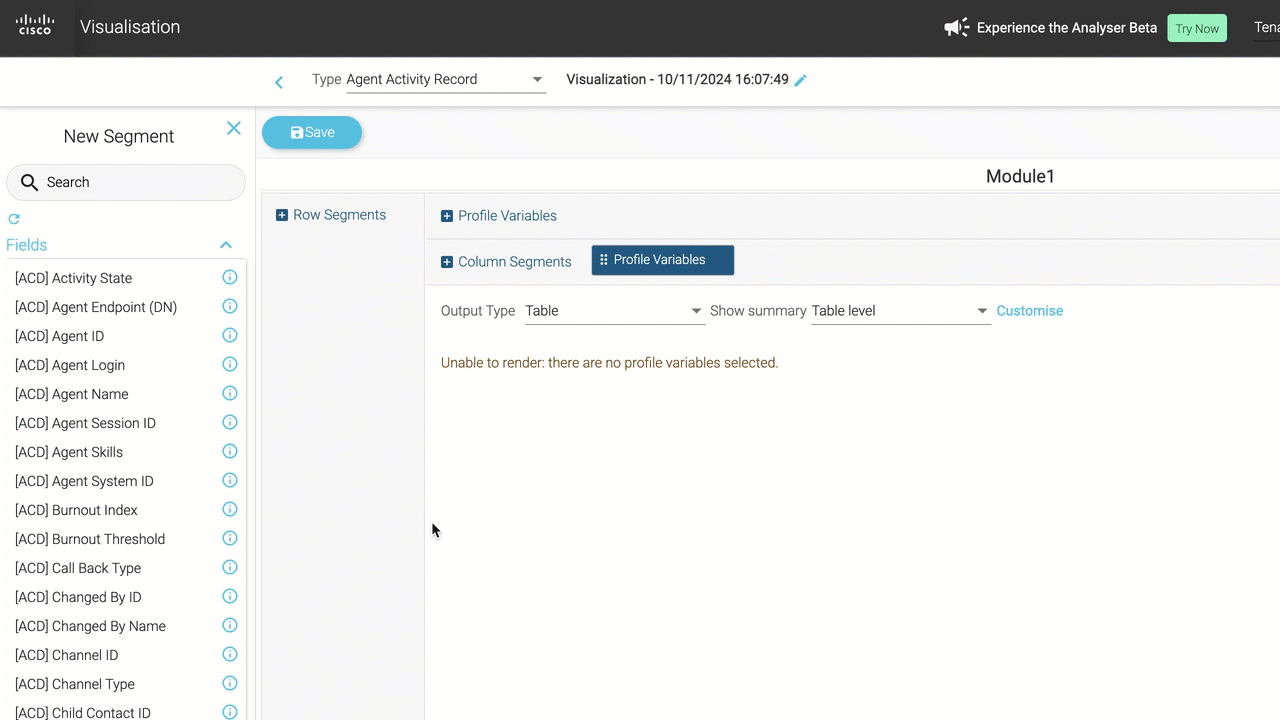This screenshot has height=720, width=1280.
Task: Click info icon next to Channel Type
Action: coord(229,684)
